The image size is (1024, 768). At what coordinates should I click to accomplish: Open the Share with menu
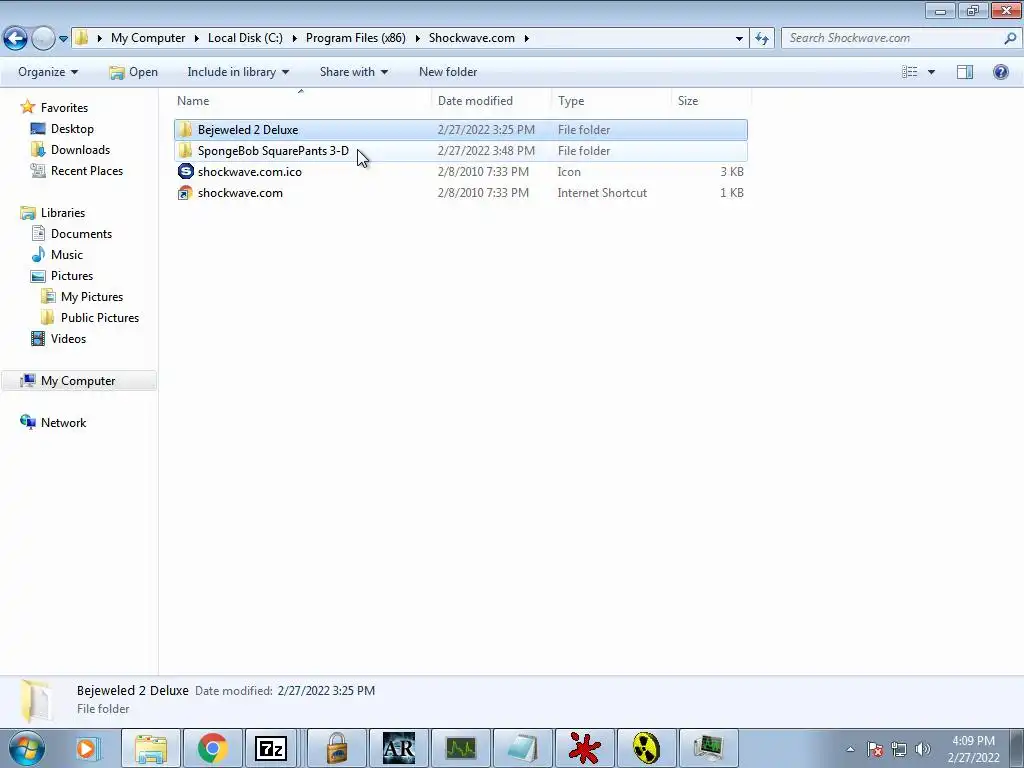tap(353, 72)
